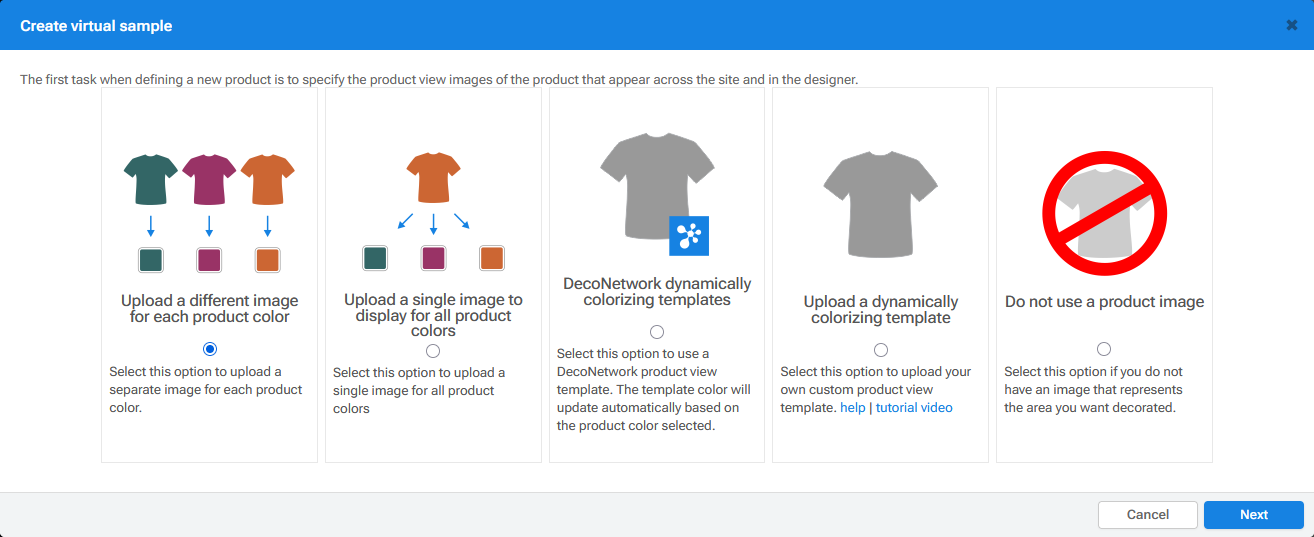Image resolution: width=1314 pixels, height=537 pixels.
Task: Click the plain gray t-shirt template image
Action: tap(881, 203)
